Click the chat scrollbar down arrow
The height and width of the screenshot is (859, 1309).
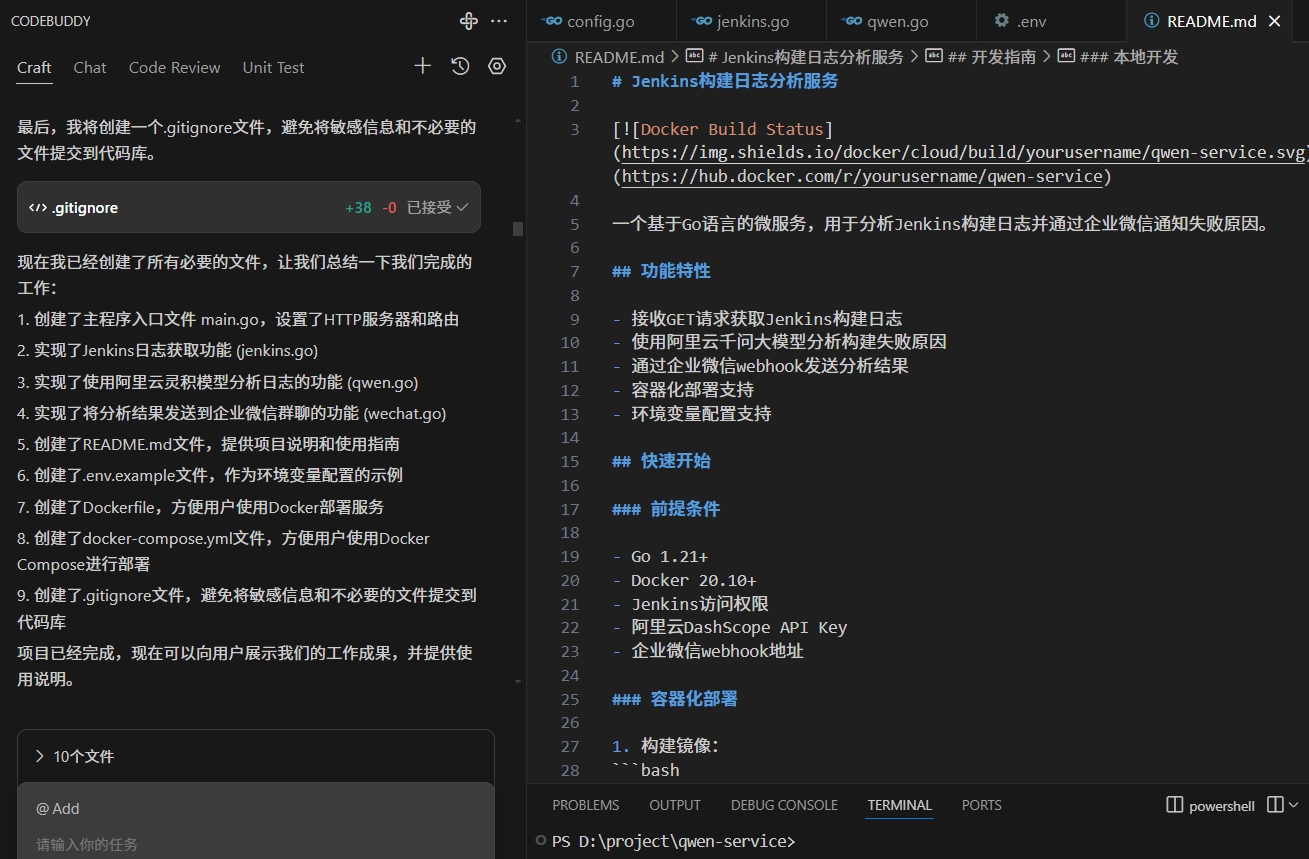(518, 681)
